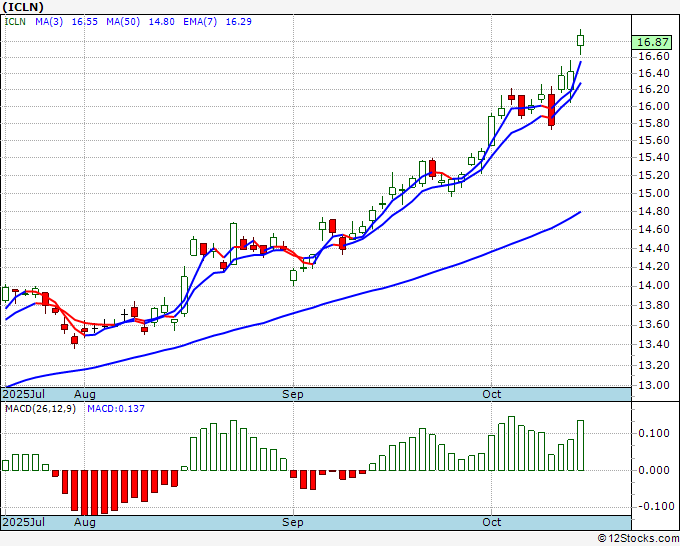Click the Aug label on MACD axis
The image size is (680, 546).
[x=85, y=522]
